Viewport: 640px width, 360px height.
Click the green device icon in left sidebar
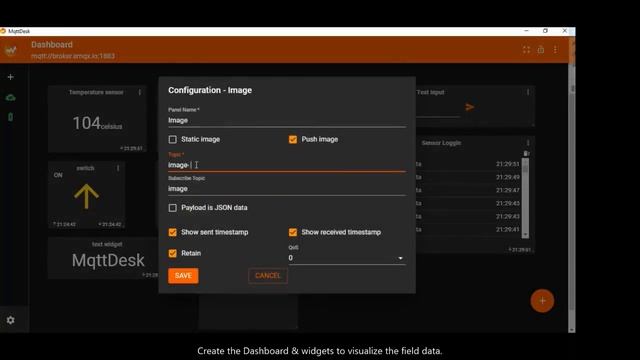pyautogui.click(x=11, y=117)
